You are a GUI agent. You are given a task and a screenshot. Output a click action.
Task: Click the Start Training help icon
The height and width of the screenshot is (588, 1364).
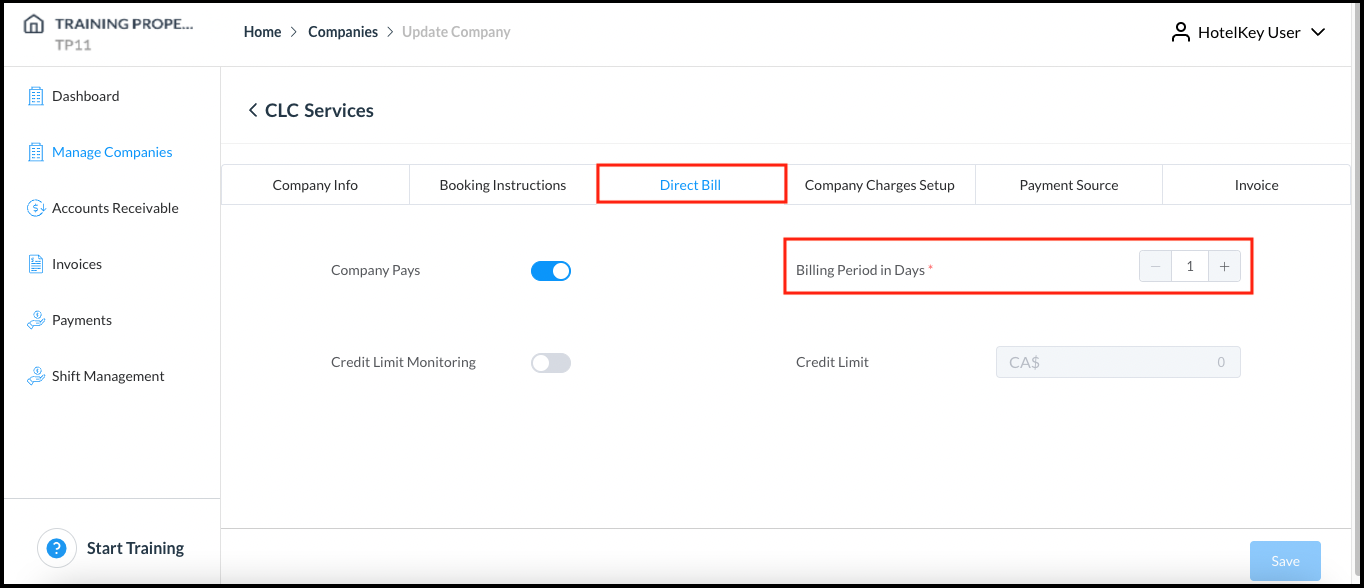pos(56,548)
